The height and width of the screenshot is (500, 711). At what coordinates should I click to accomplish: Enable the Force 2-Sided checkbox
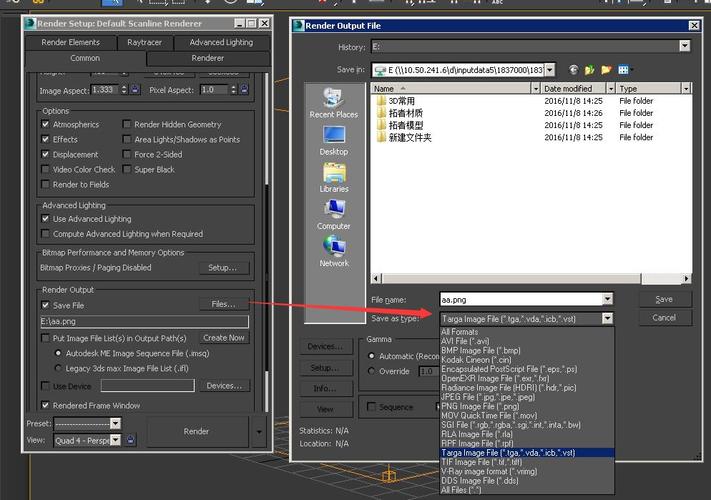[126, 155]
